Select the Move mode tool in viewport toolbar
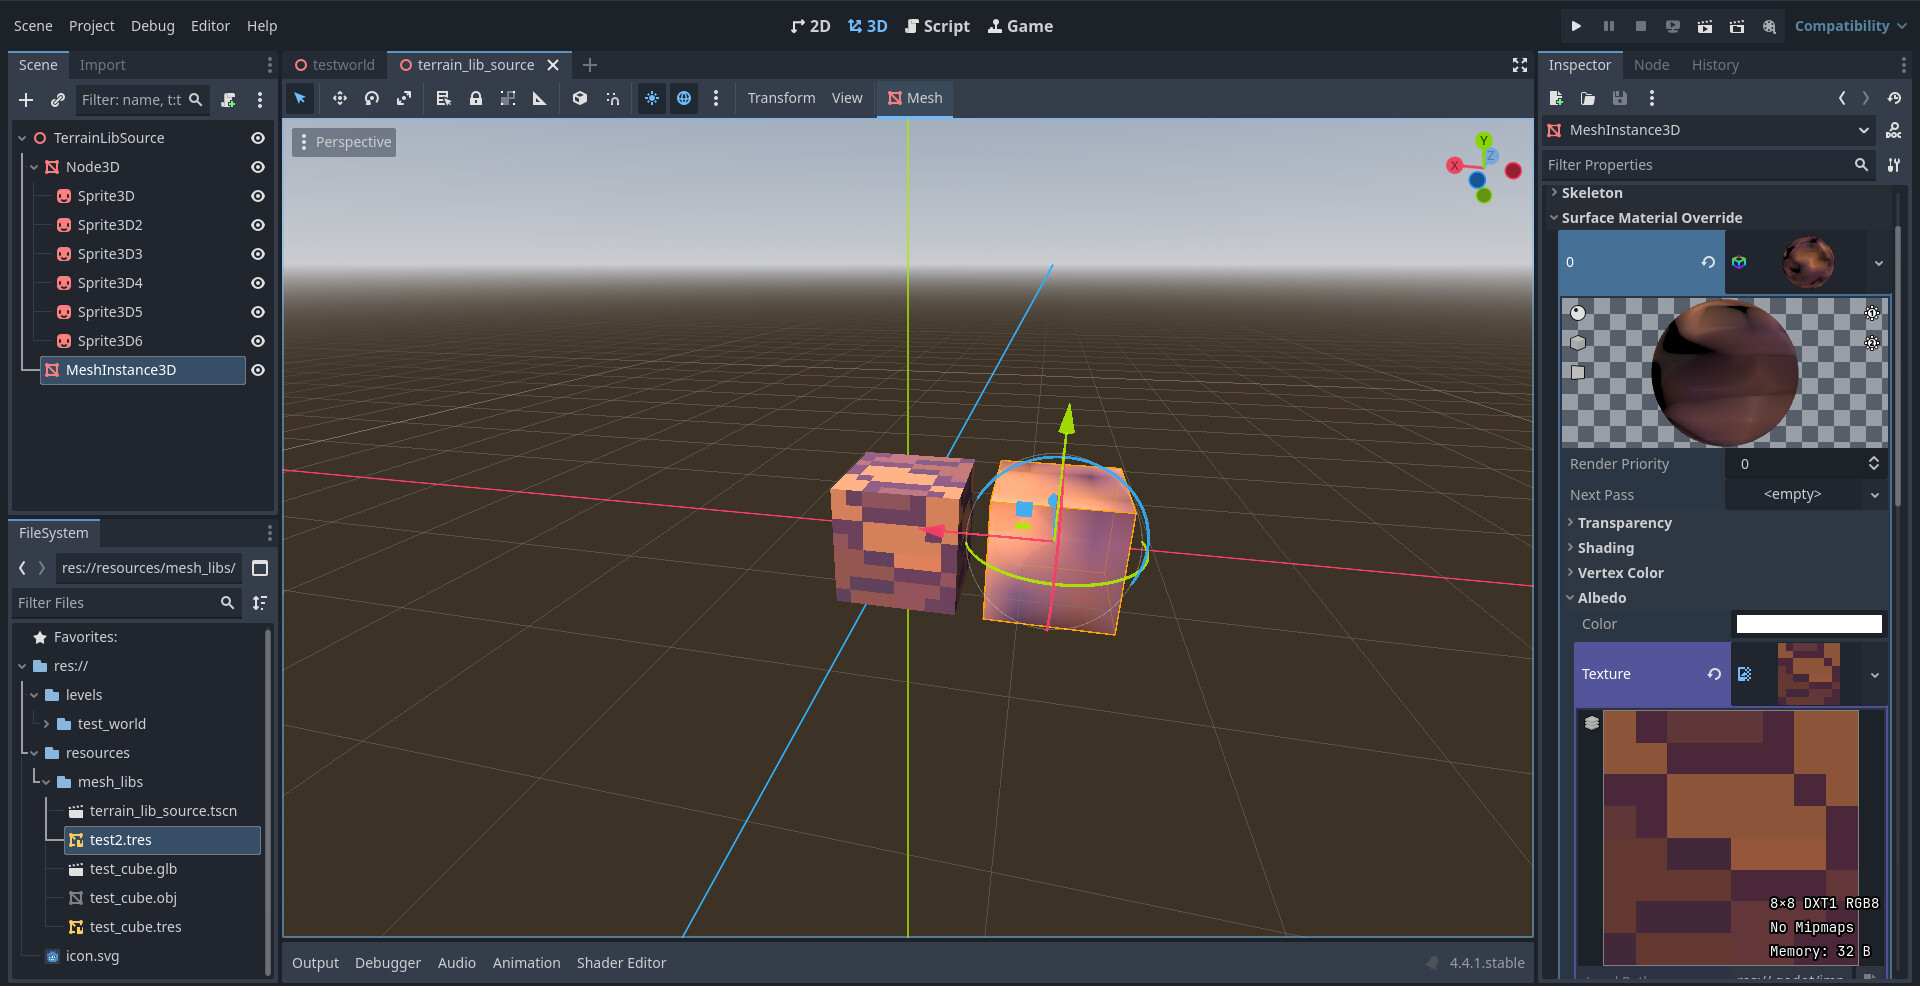The height and width of the screenshot is (986, 1920). [x=340, y=98]
